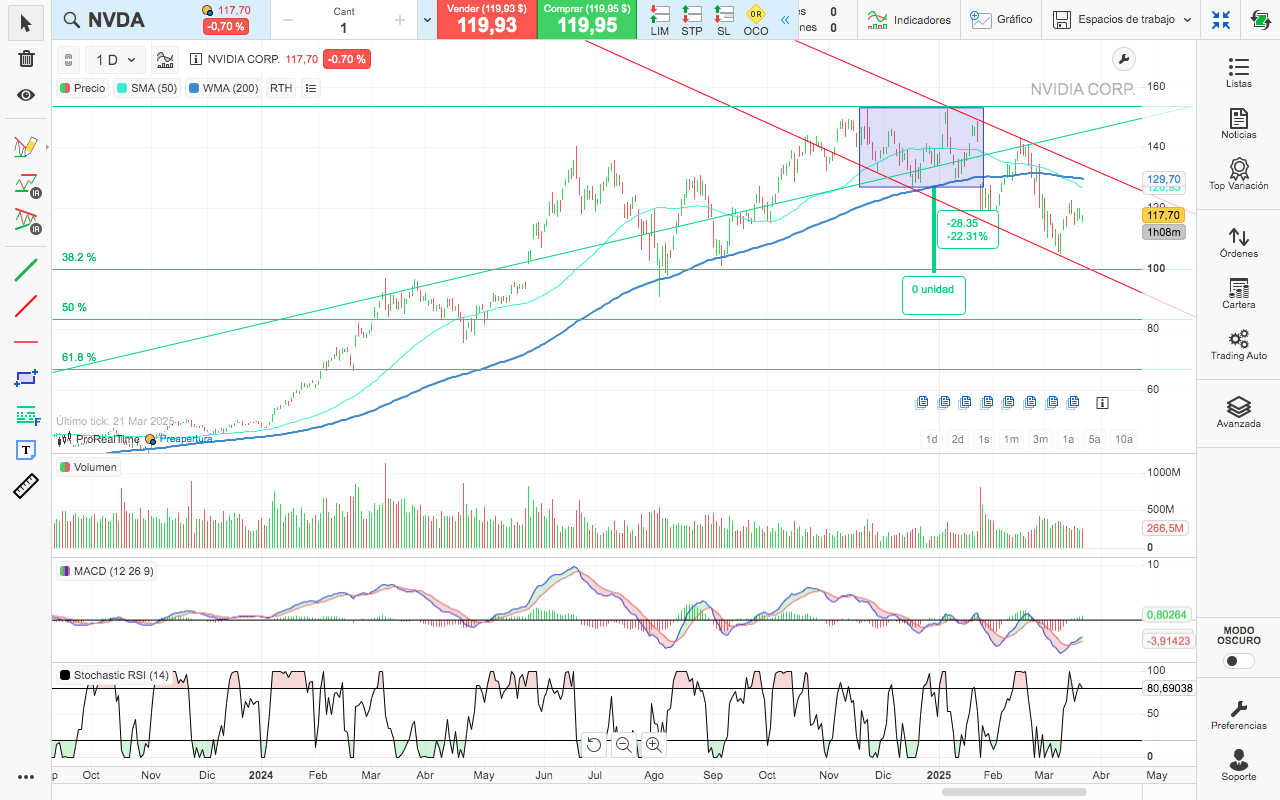This screenshot has width=1280, height=800.
Task: Open the SMA (50) indicator label
Action: click(x=146, y=88)
